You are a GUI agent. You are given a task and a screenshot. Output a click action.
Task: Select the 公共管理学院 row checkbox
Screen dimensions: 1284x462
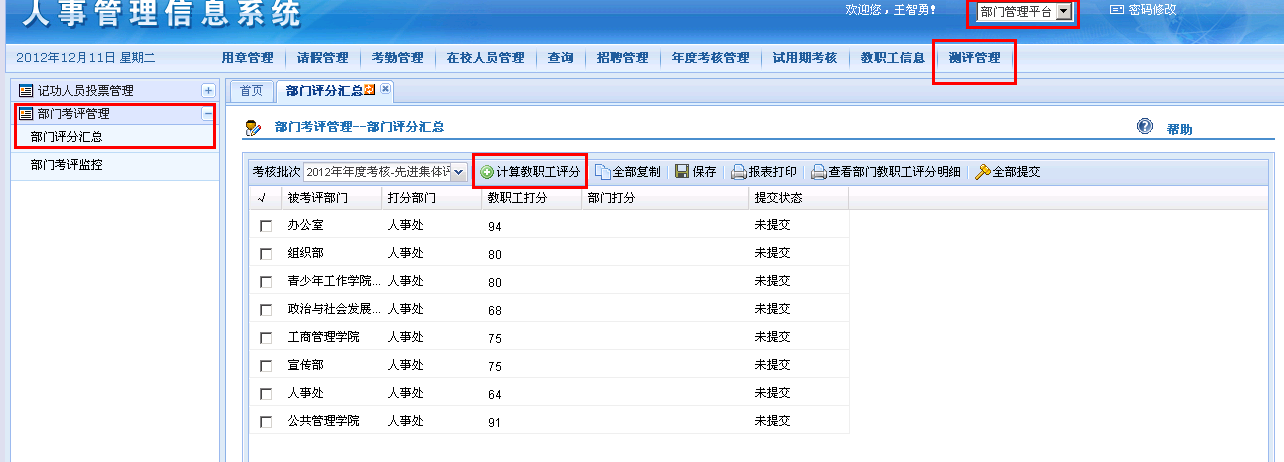(x=266, y=422)
